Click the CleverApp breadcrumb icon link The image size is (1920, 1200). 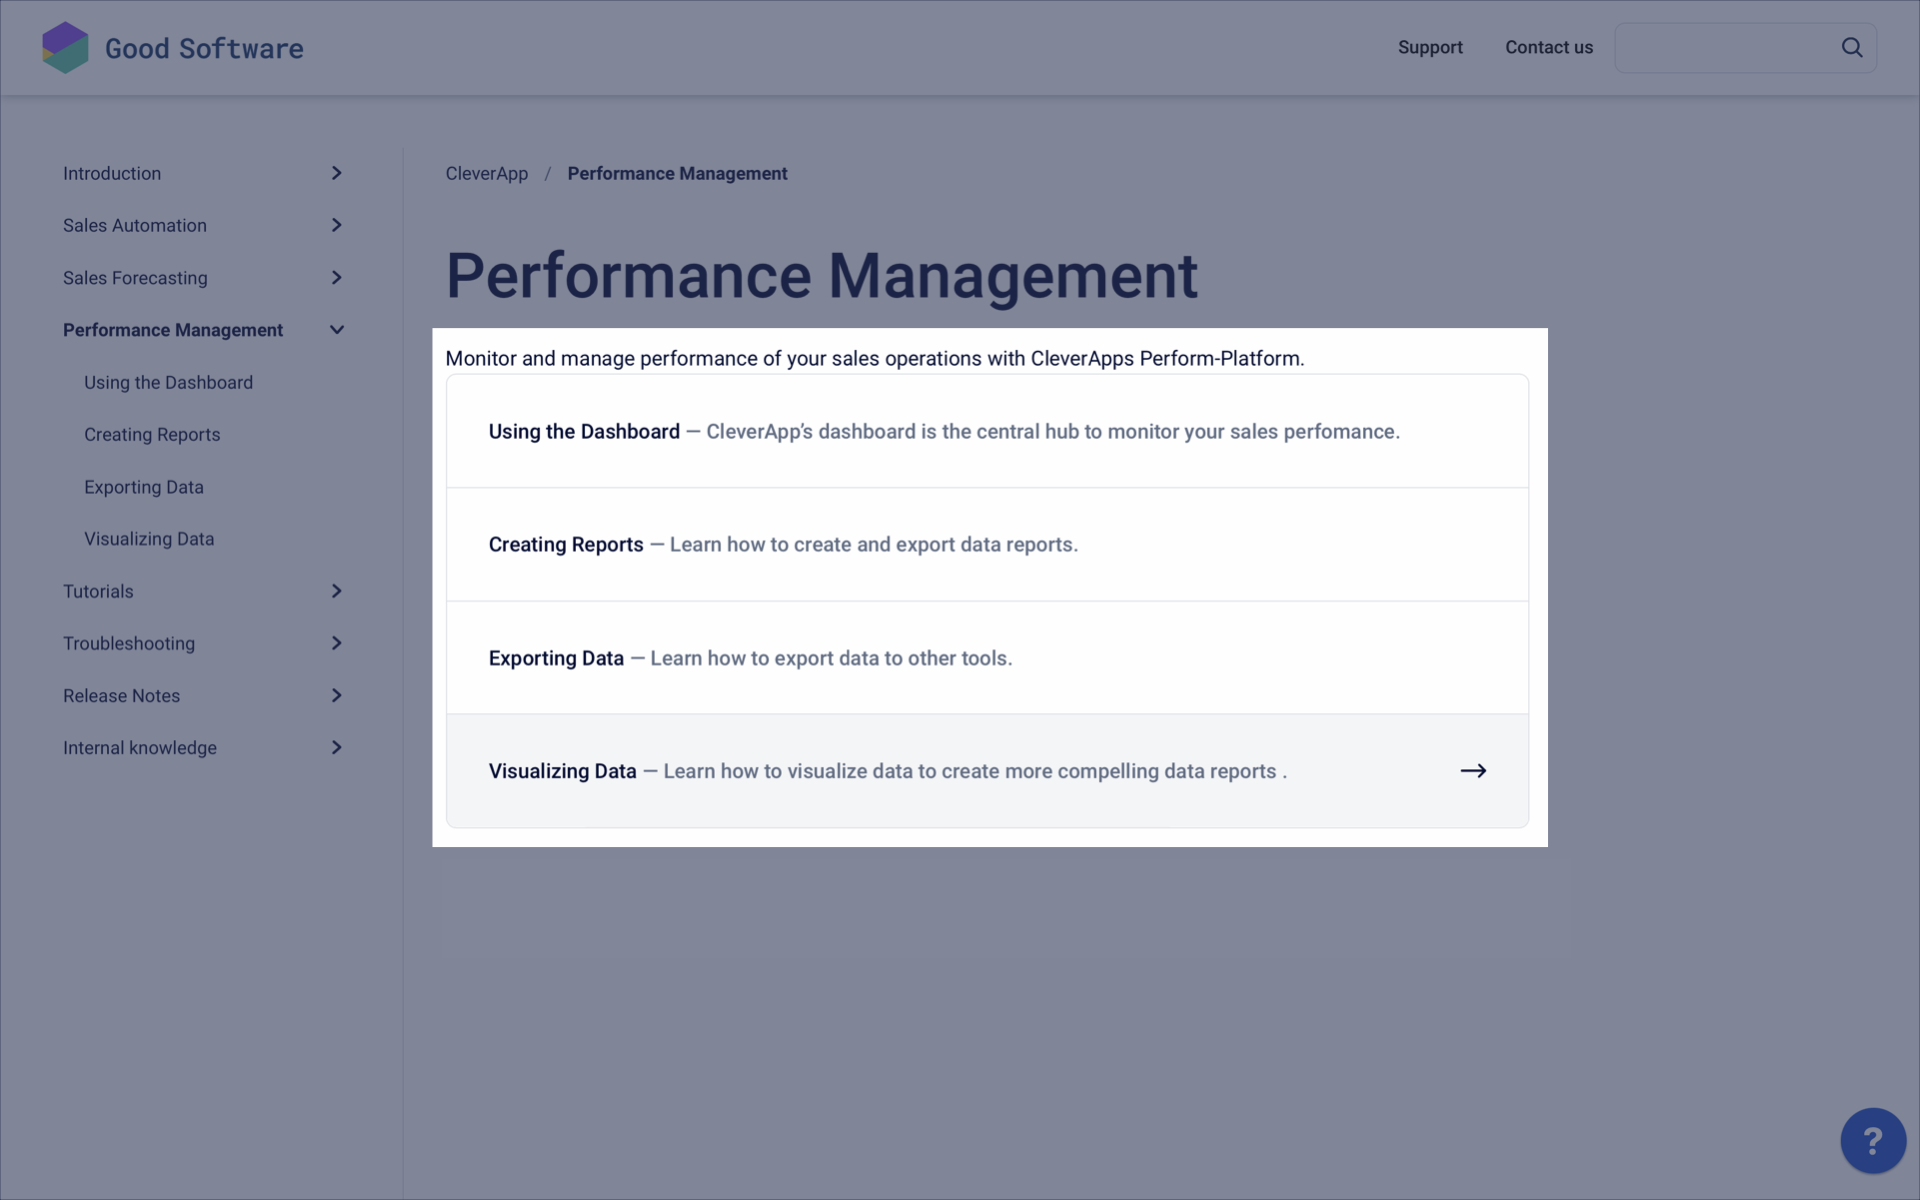coord(487,173)
